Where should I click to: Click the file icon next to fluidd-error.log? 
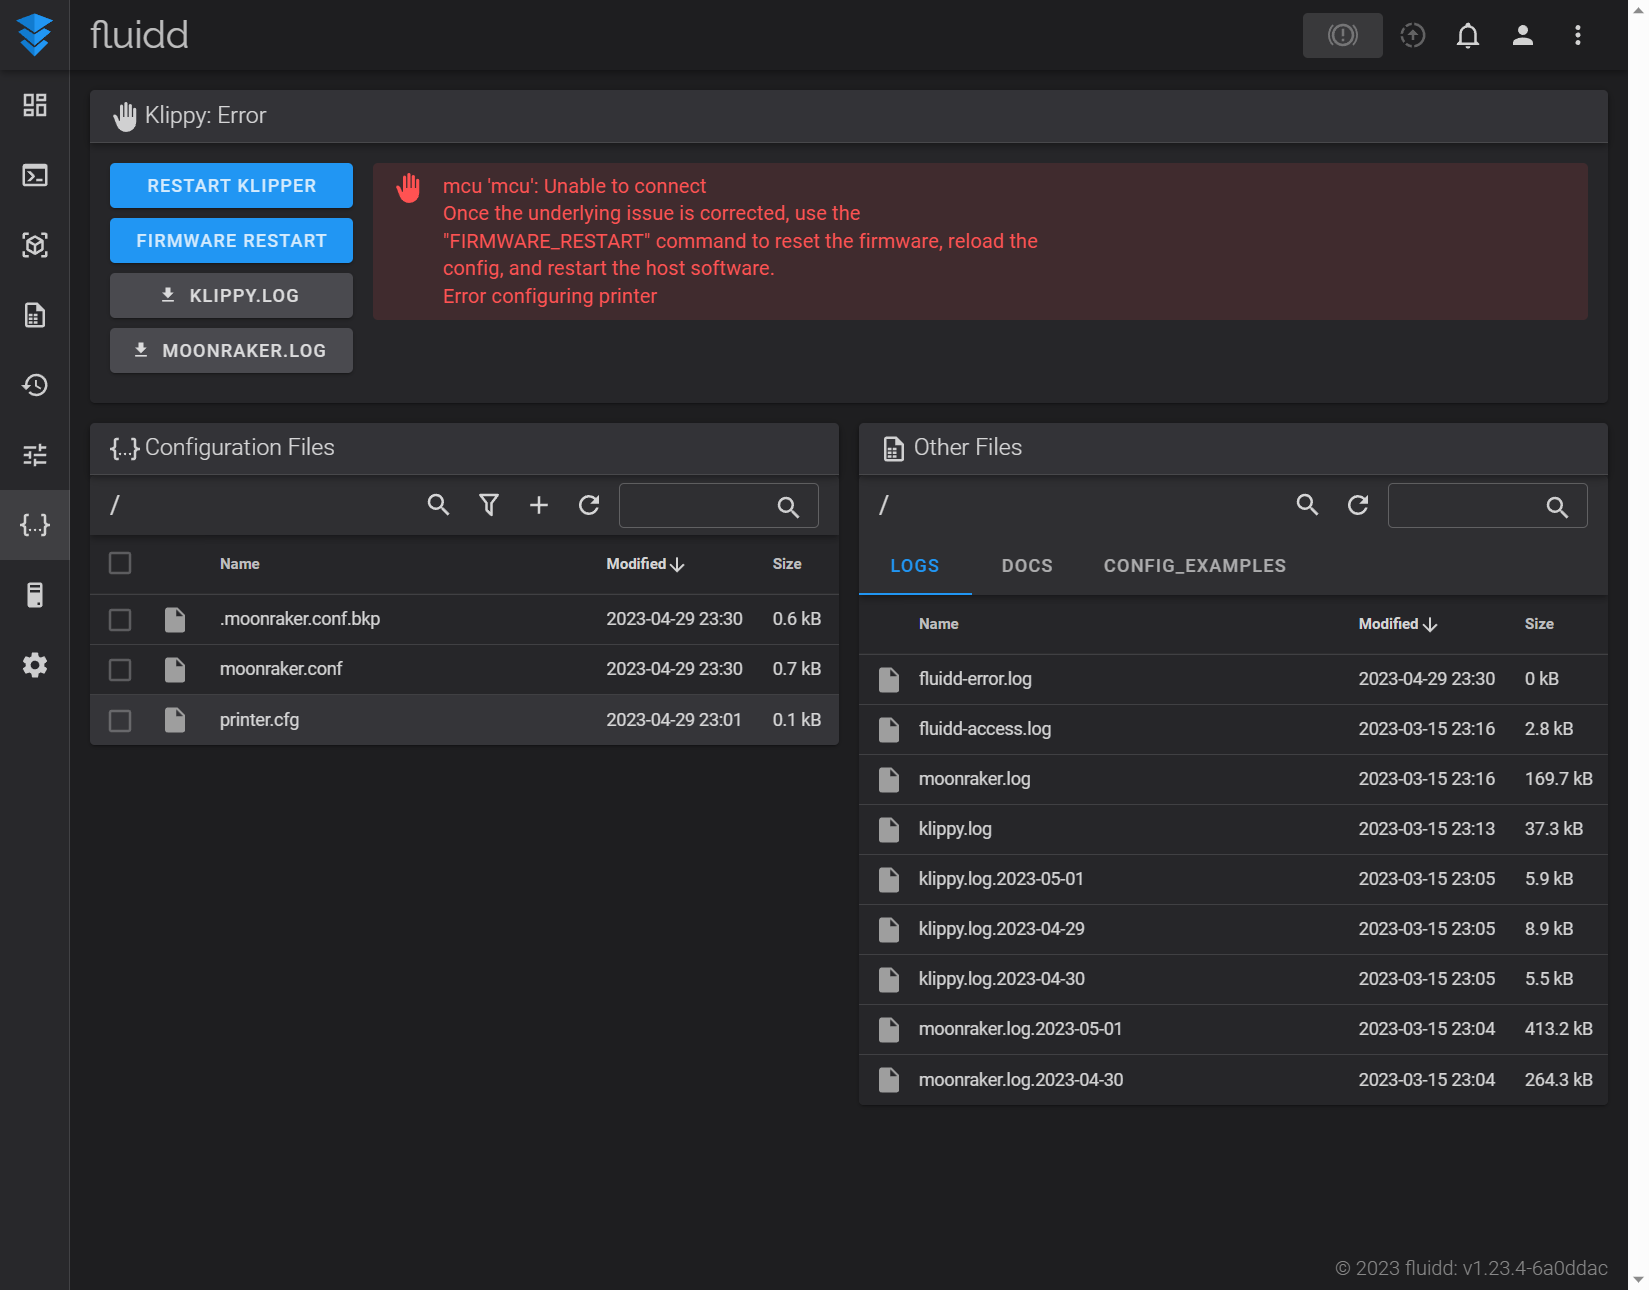coord(889,679)
